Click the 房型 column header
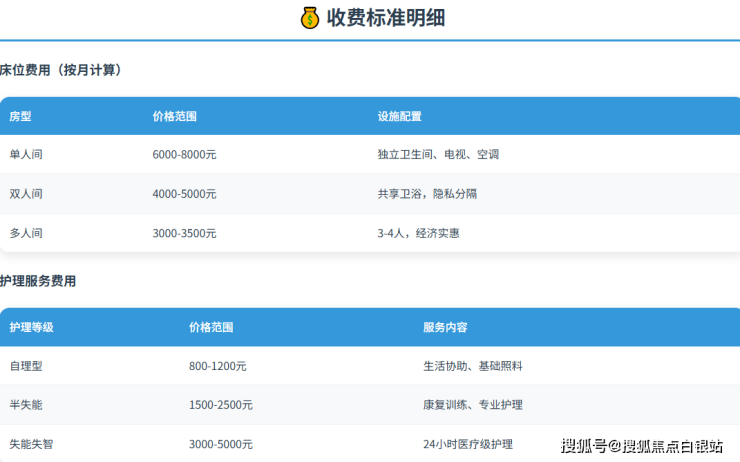The height and width of the screenshot is (462, 740). (x=20, y=116)
